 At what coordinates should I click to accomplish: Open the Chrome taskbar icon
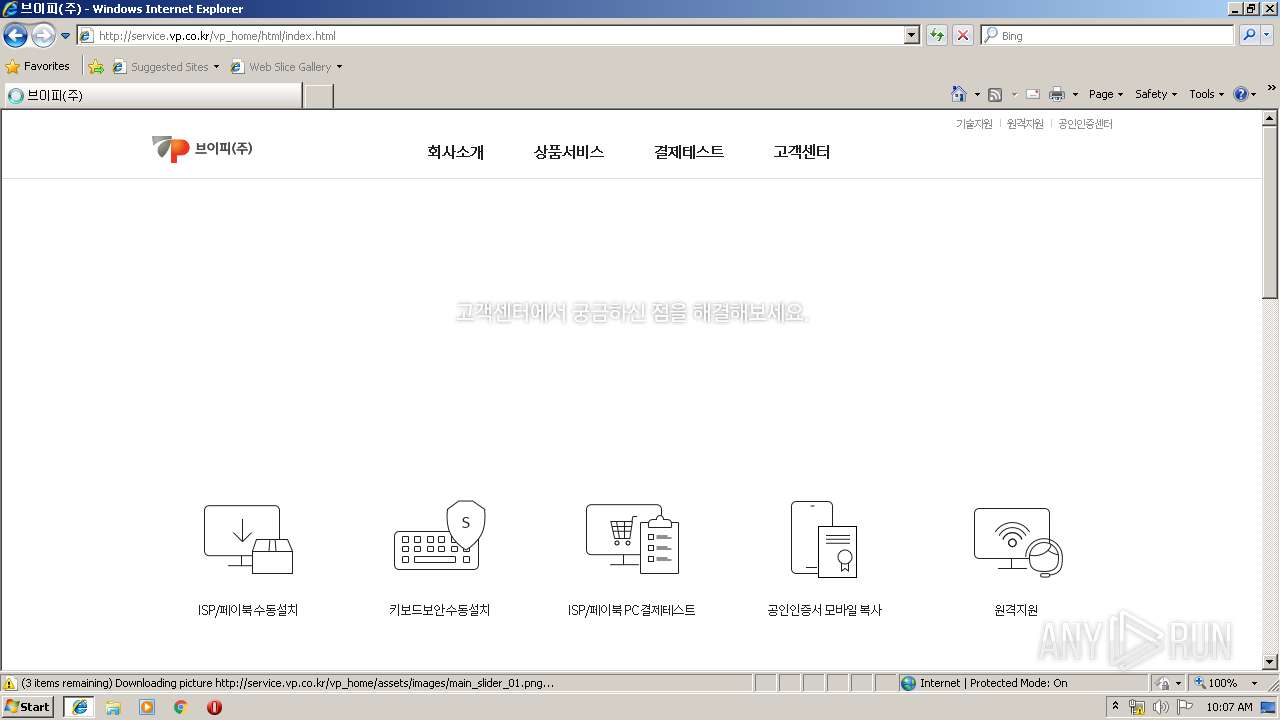pyautogui.click(x=180, y=707)
